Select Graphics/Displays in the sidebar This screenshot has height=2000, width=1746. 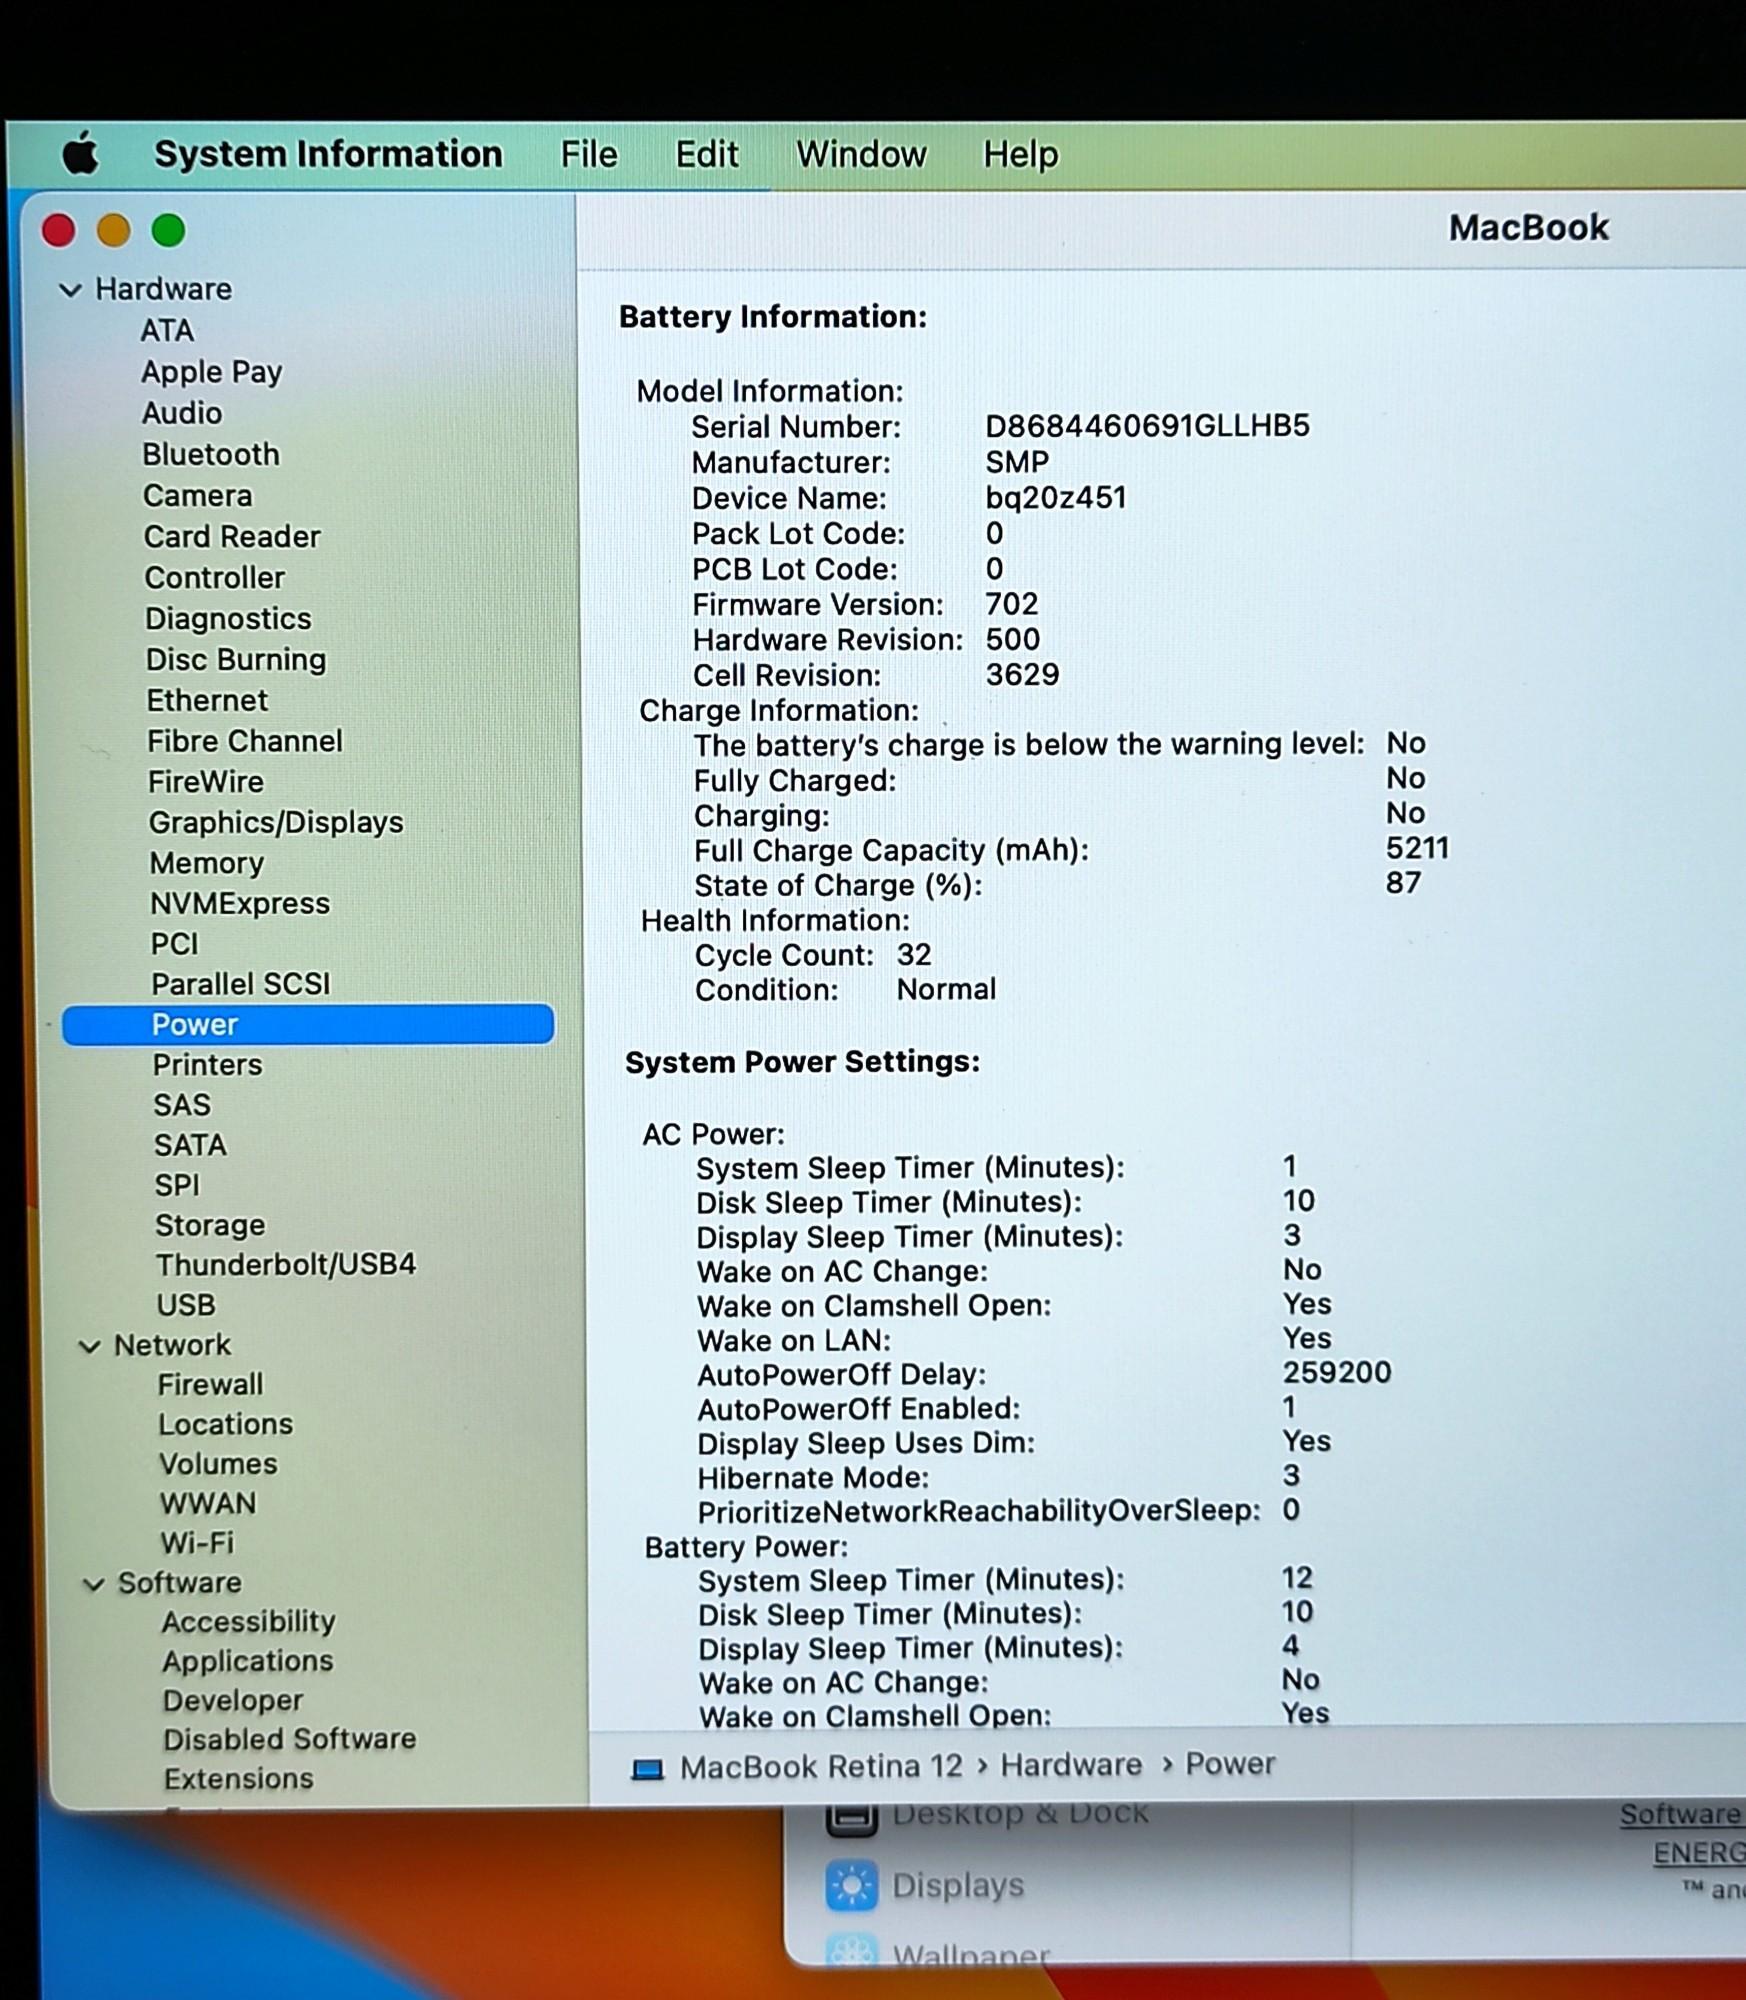276,823
